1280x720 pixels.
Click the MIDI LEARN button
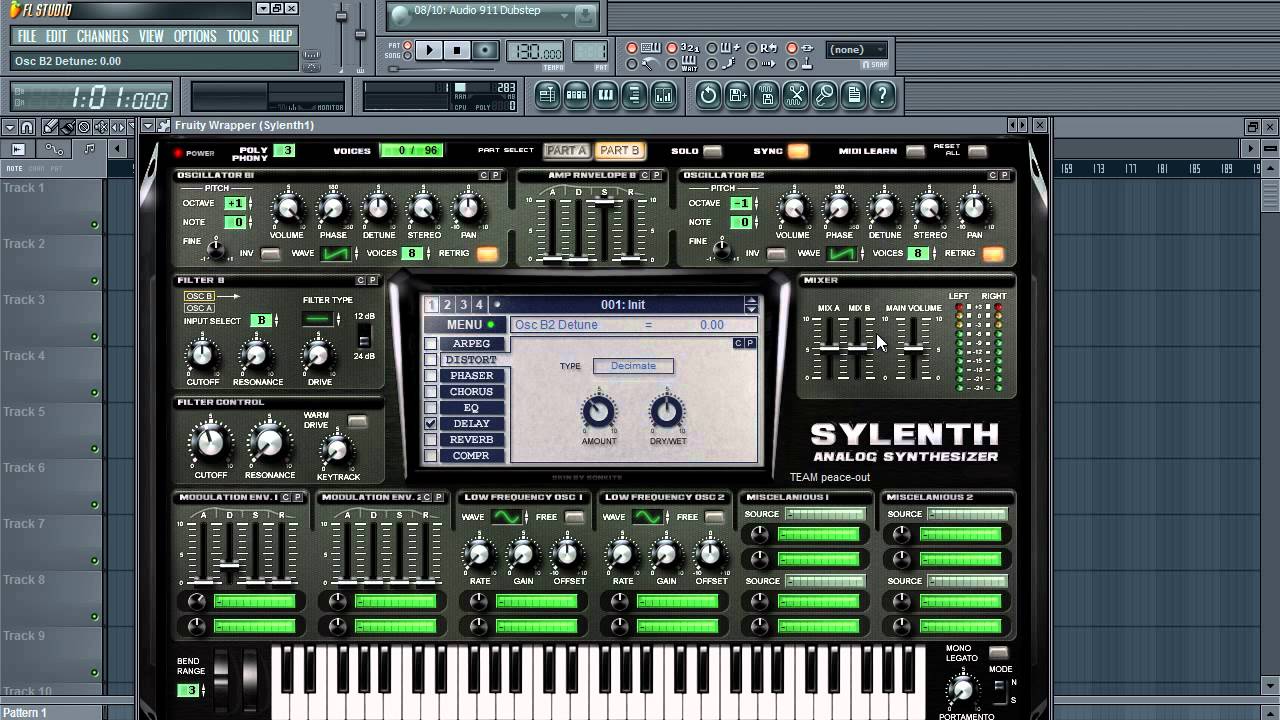click(915, 152)
